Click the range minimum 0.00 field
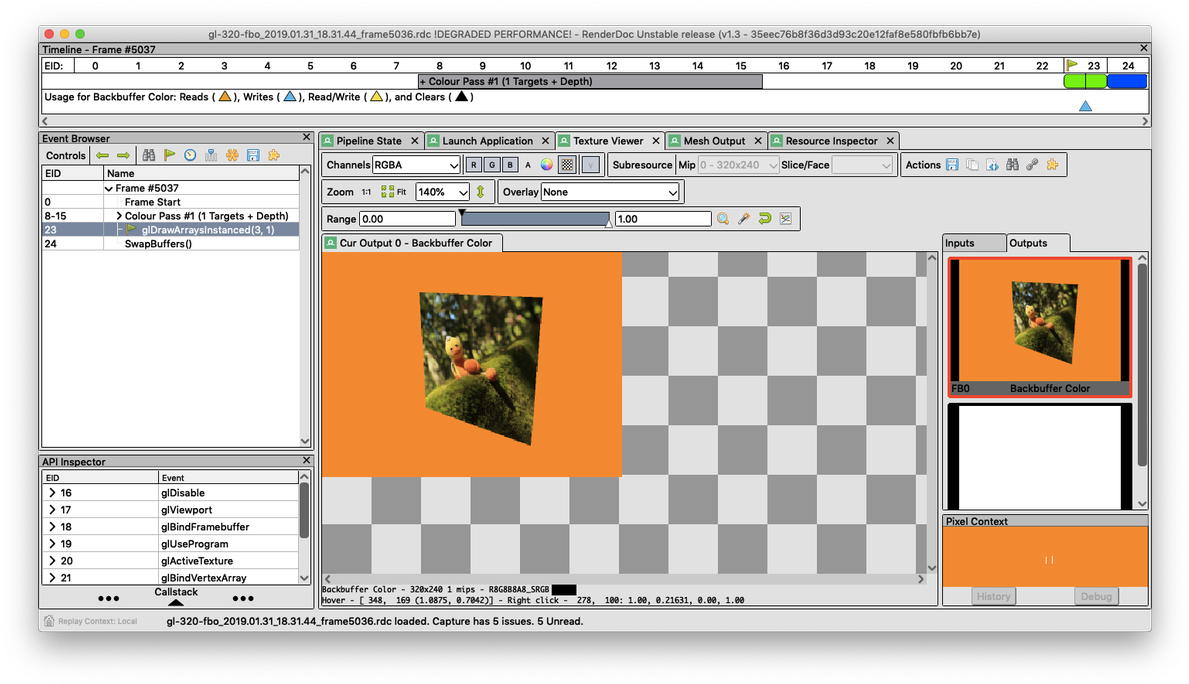 click(407, 219)
